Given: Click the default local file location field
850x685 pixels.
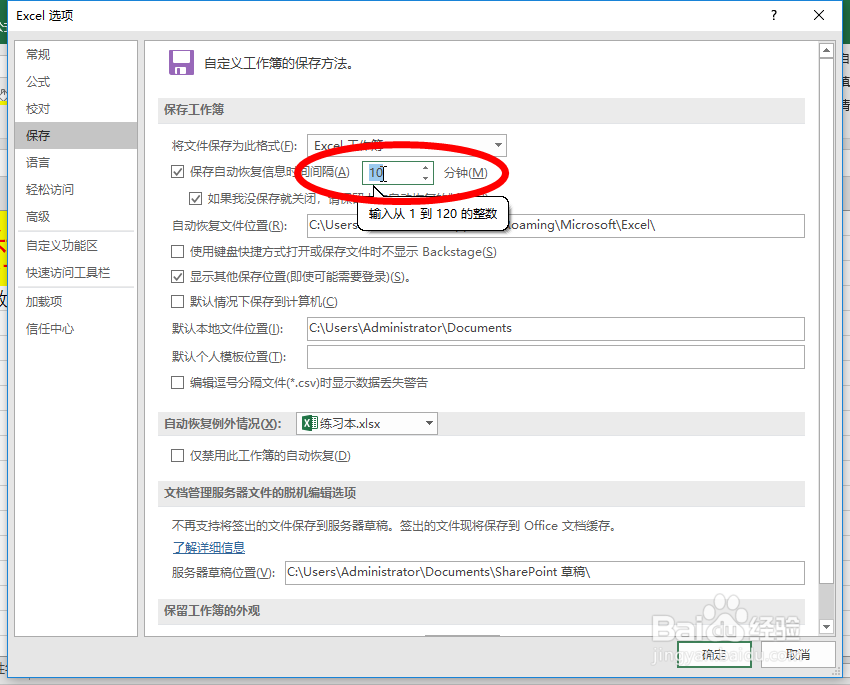Looking at the screenshot, I should [x=556, y=328].
